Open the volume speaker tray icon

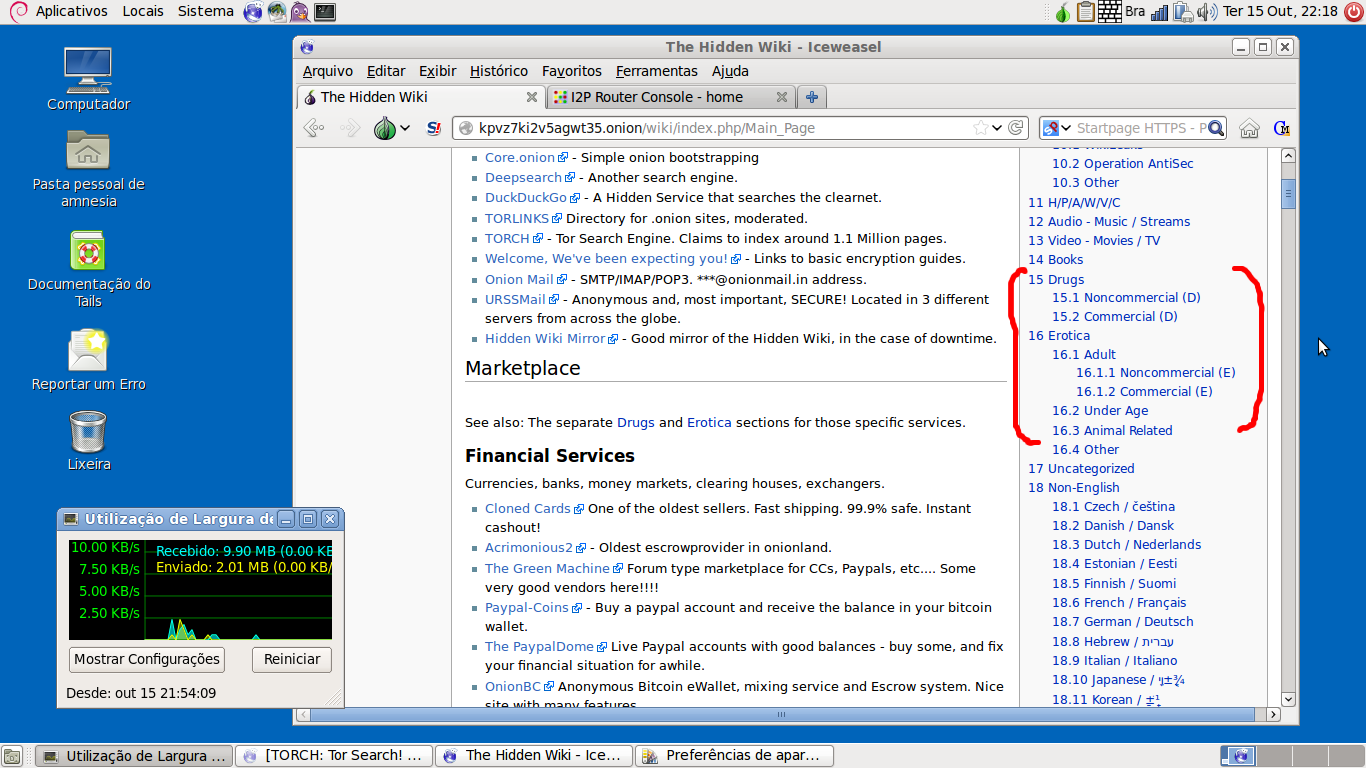1207,12
